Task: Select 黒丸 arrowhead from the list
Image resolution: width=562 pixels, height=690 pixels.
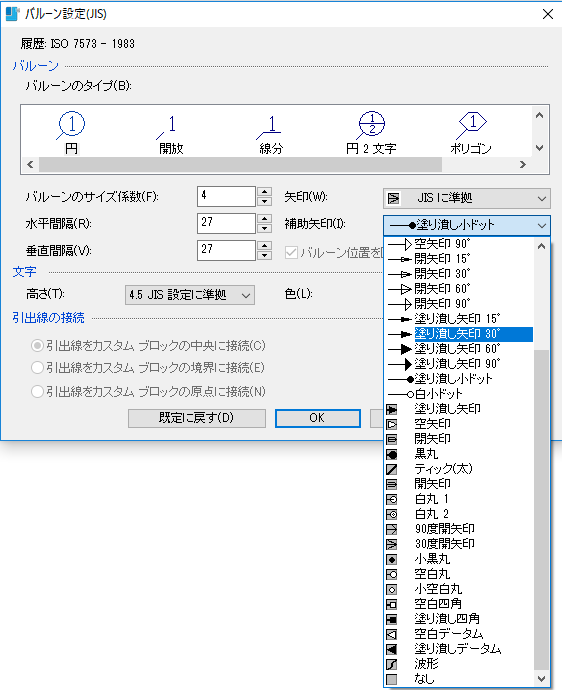Action: (458, 454)
